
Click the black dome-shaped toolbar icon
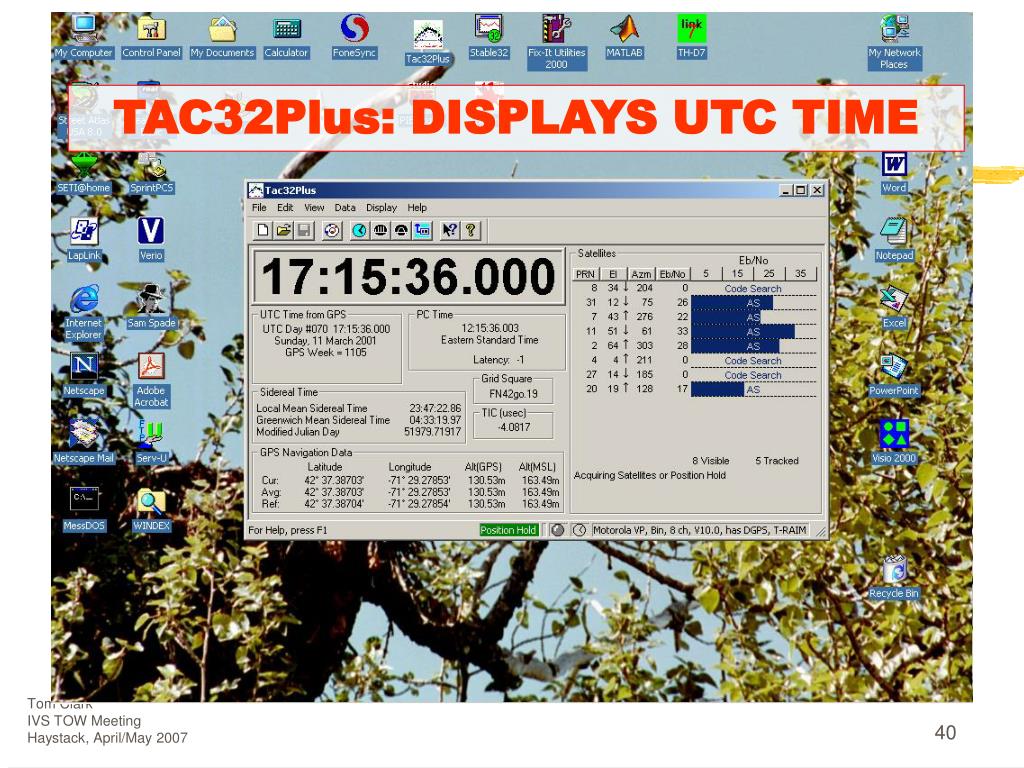401,230
